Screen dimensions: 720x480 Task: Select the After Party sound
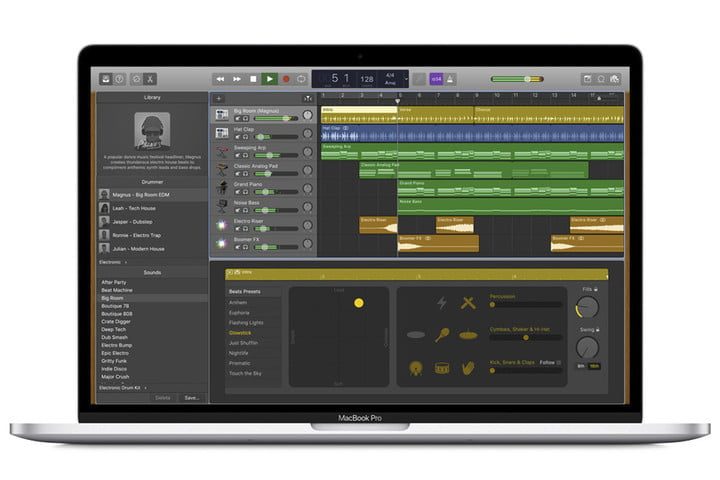152,282
